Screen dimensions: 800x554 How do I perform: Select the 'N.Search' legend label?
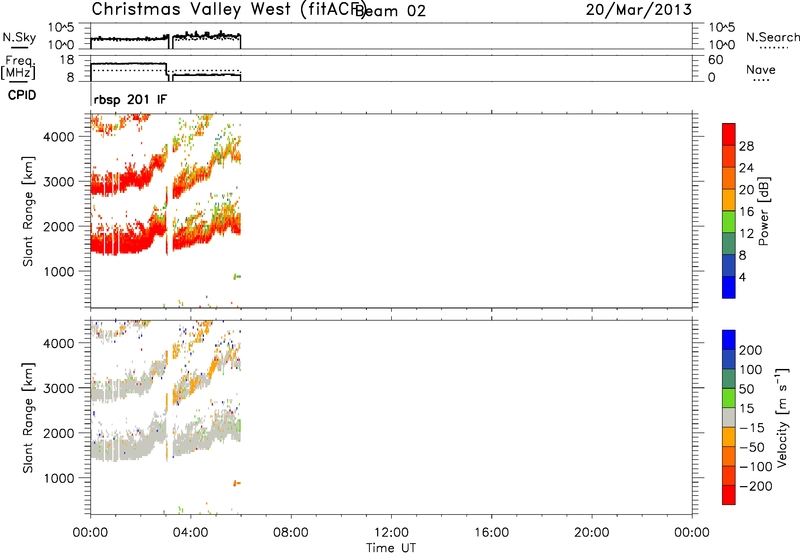point(772,37)
